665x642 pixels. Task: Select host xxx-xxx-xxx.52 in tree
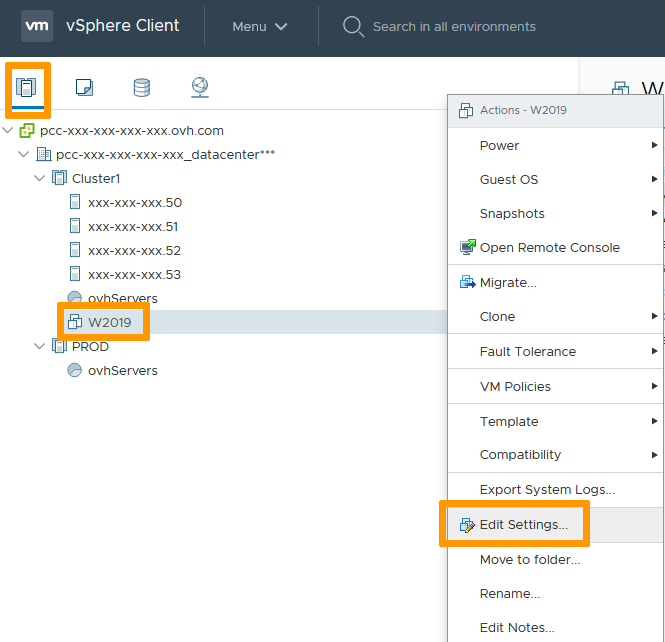pyautogui.click(x=134, y=250)
